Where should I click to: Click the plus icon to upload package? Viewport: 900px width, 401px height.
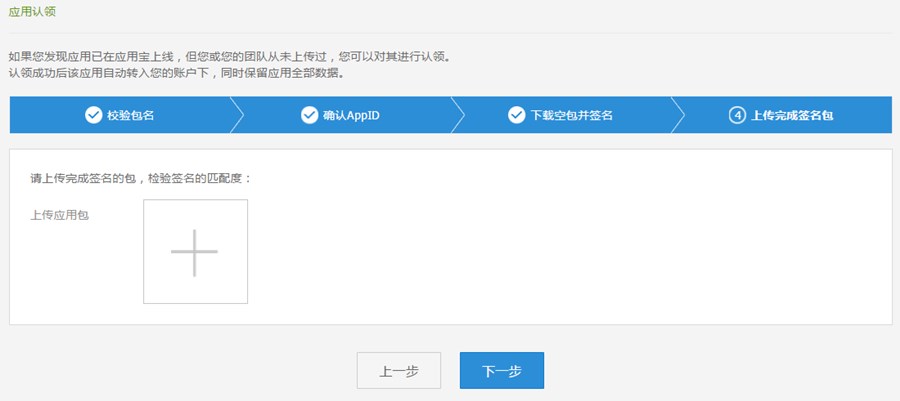[x=195, y=251]
